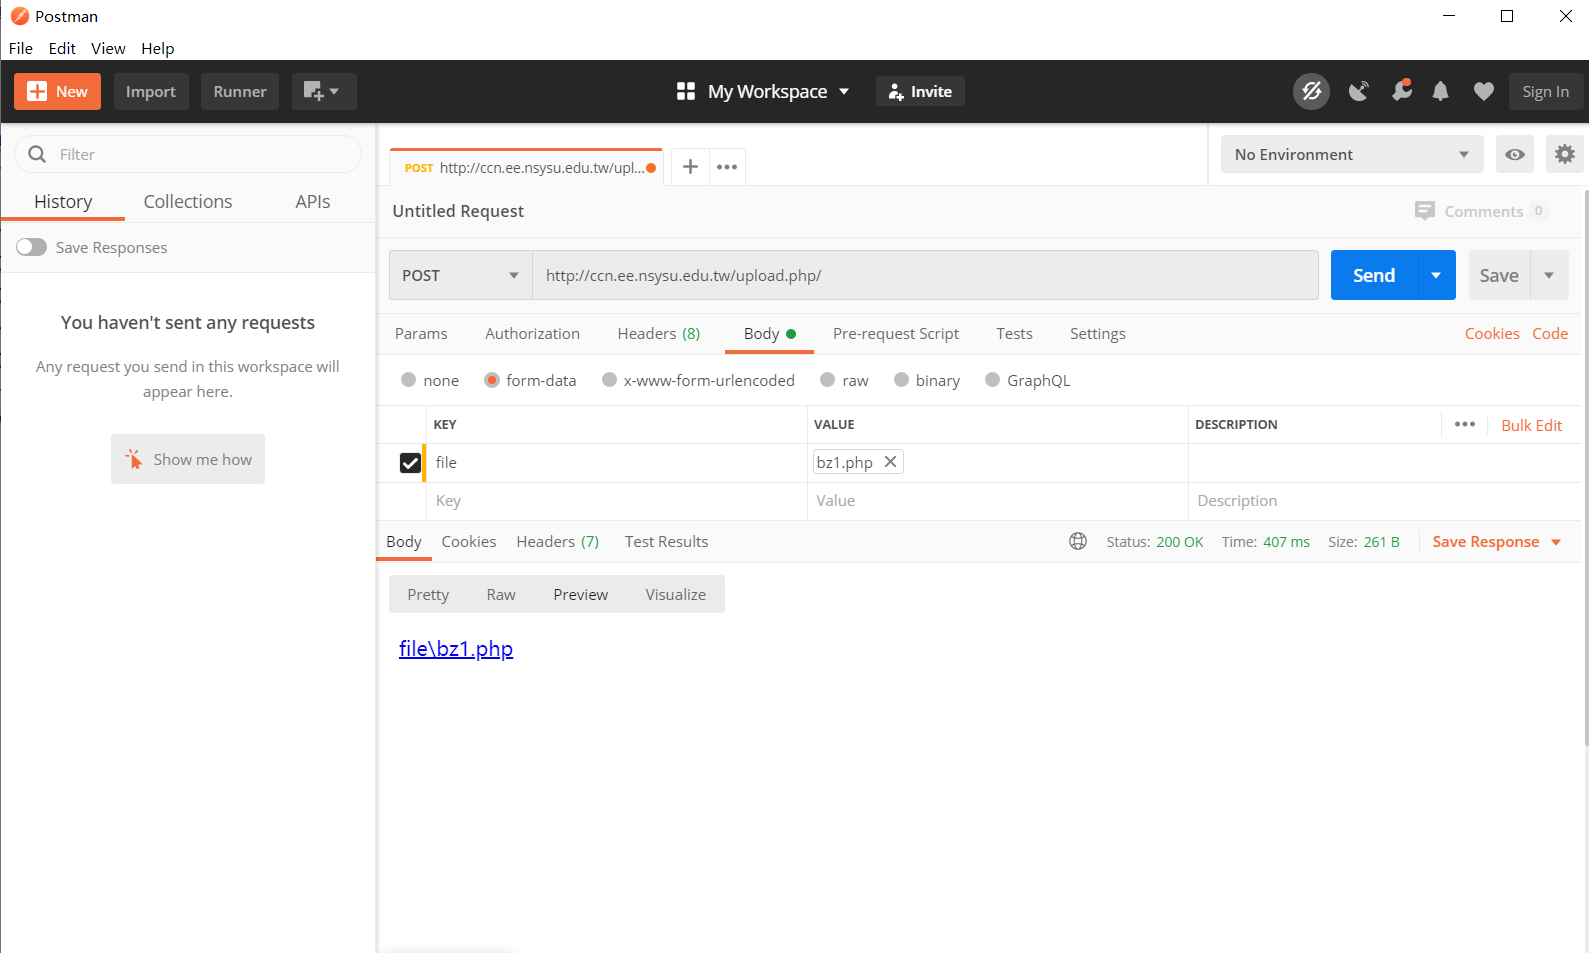
Task: Select the binary body type
Action: pos(901,380)
